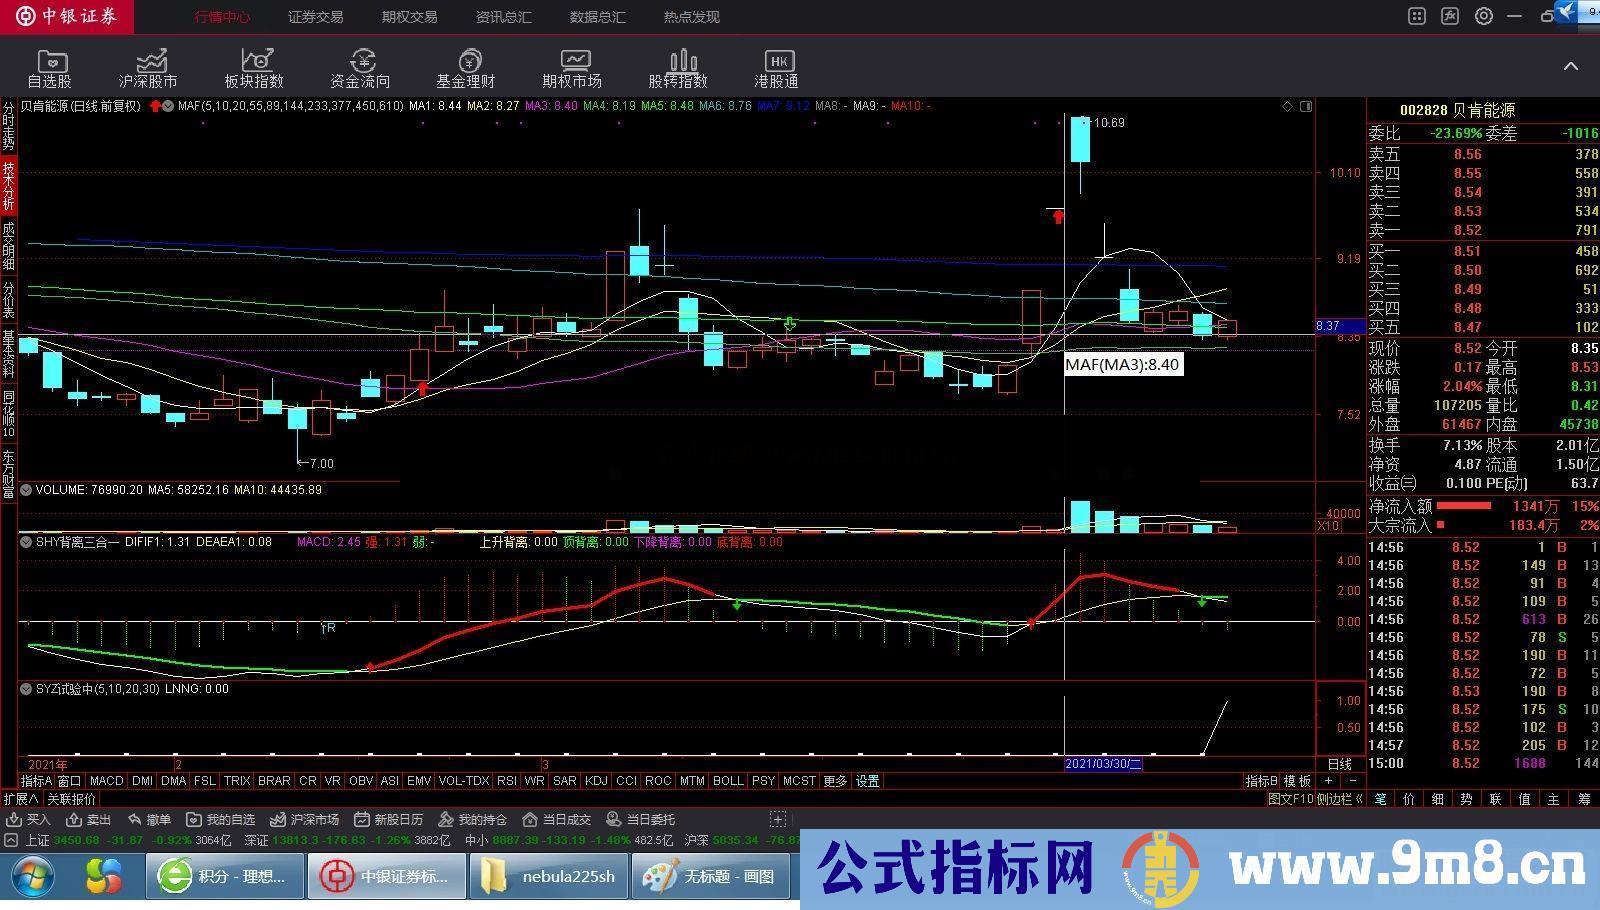The image size is (1600, 910).
Task: Click the 港股通 HK icon
Action: click(x=779, y=67)
